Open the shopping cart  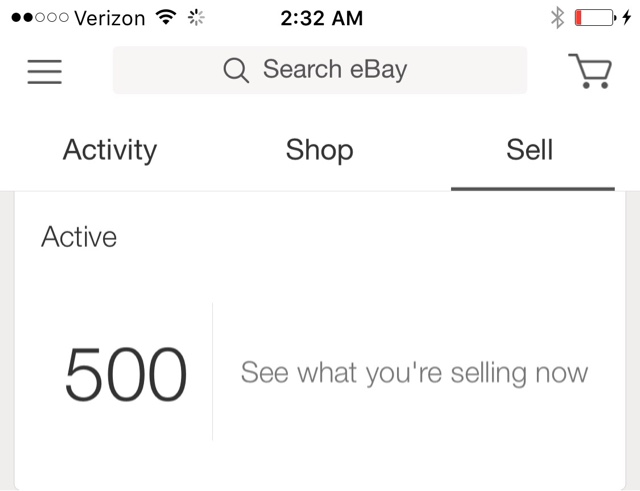[x=590, y=71]
